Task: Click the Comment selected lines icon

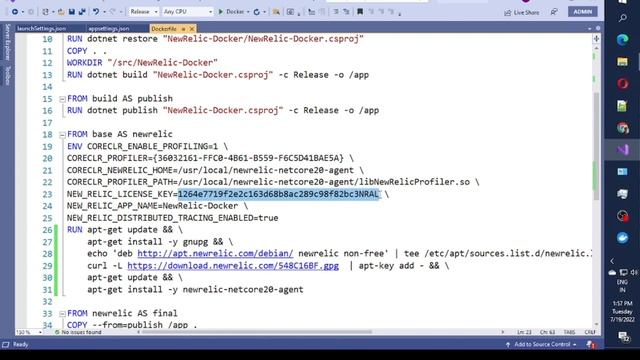Action: [x=336, y=12]
